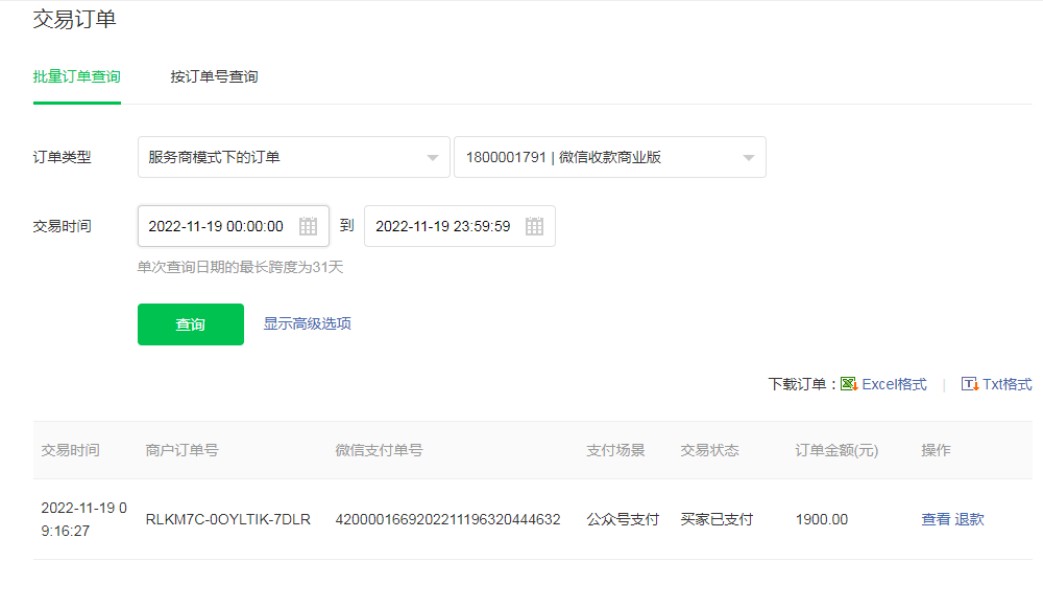Show advanced options via 显示高级选项

point(307,324)
